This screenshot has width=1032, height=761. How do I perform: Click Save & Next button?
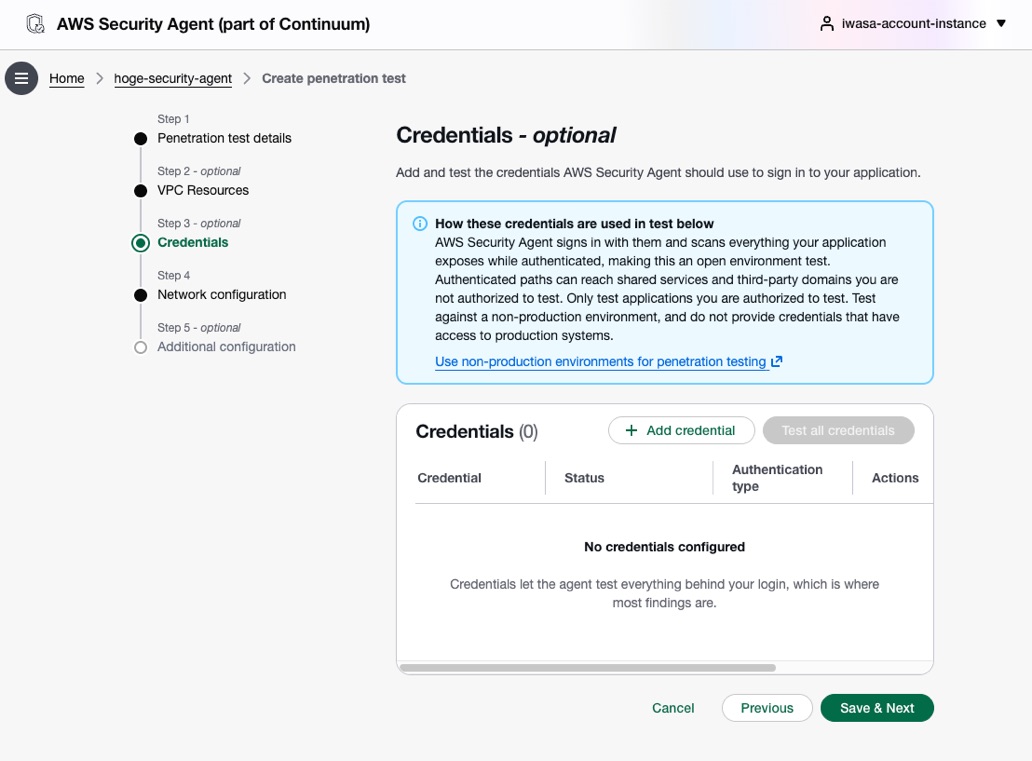coord(877,708)
